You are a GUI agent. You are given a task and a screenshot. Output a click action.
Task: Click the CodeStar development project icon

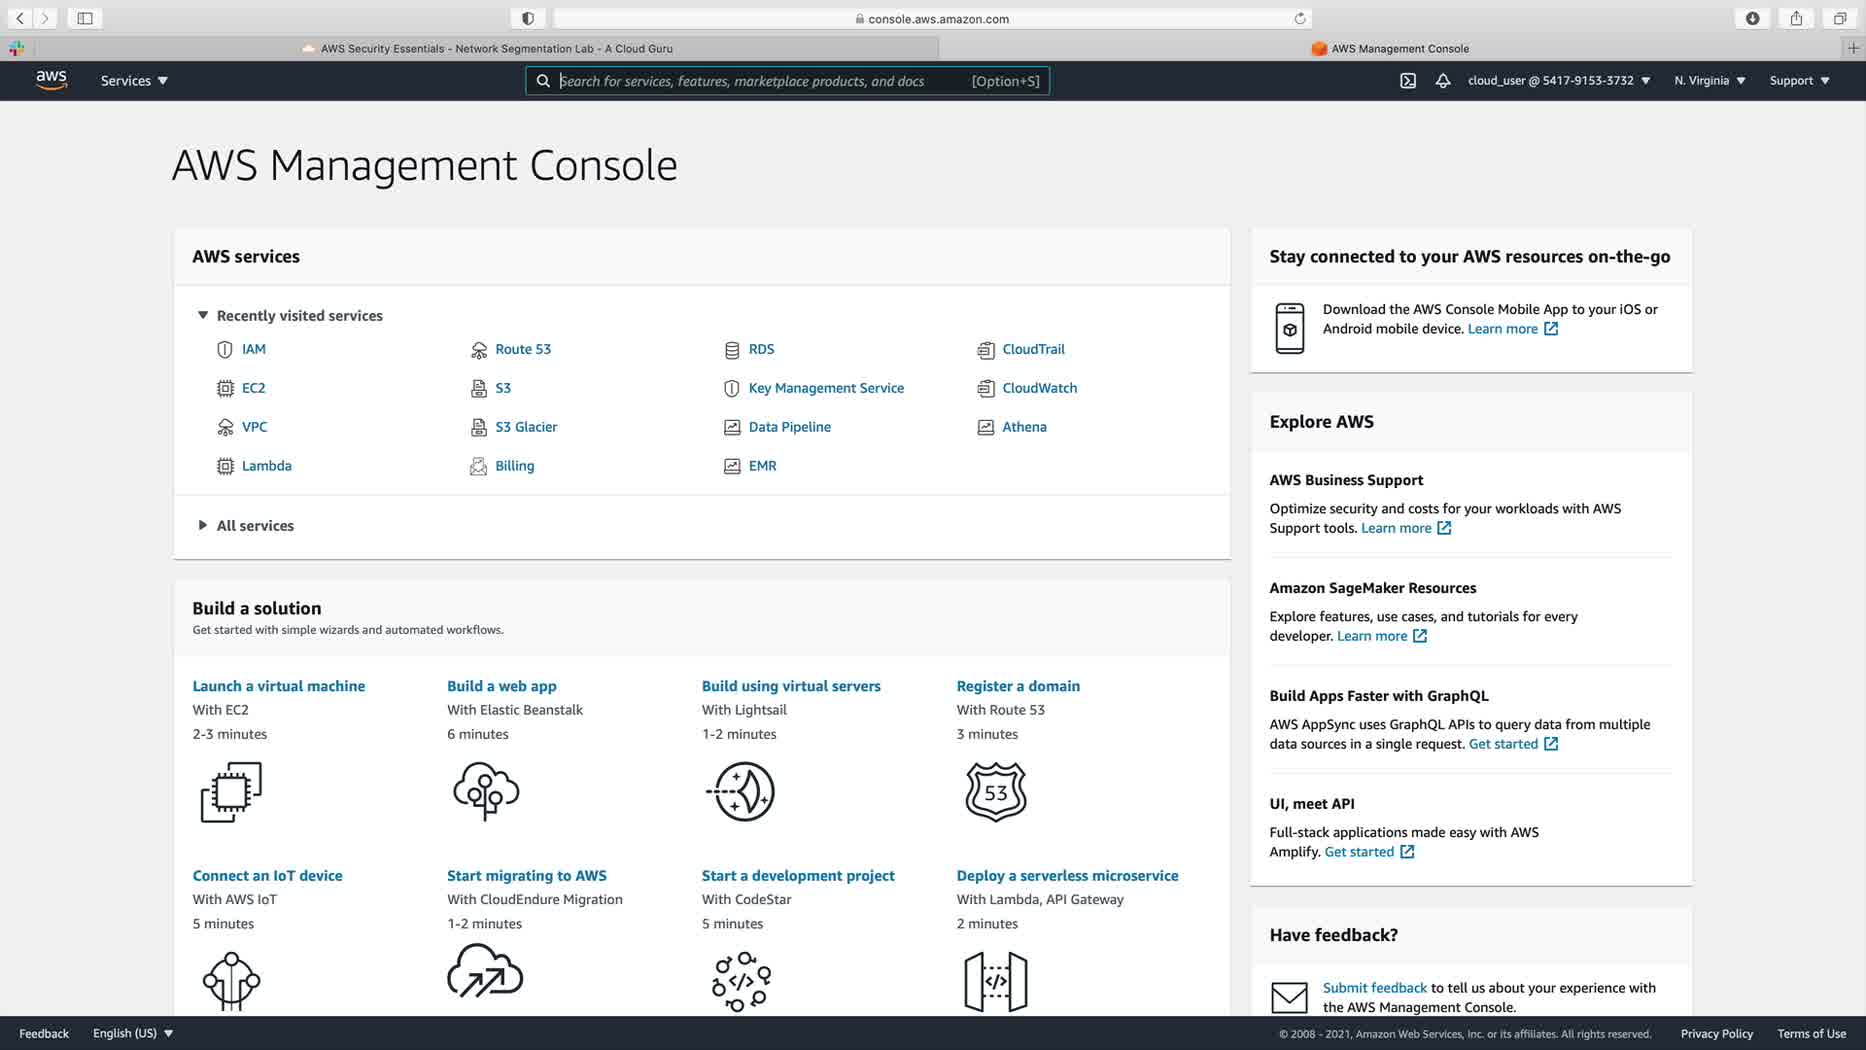(x=741, y=981)
